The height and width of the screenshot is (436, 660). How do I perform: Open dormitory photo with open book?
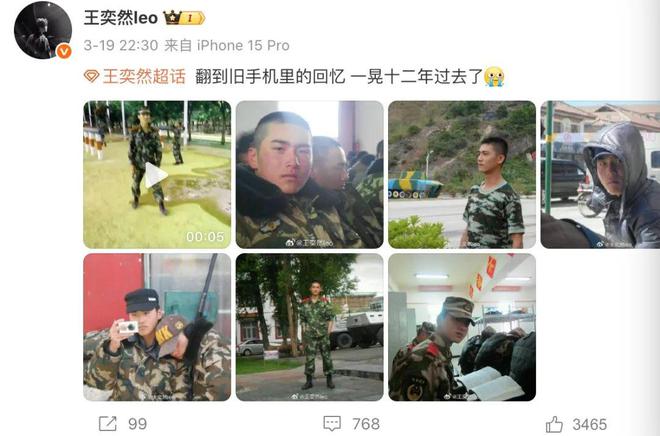click(462, 327)
